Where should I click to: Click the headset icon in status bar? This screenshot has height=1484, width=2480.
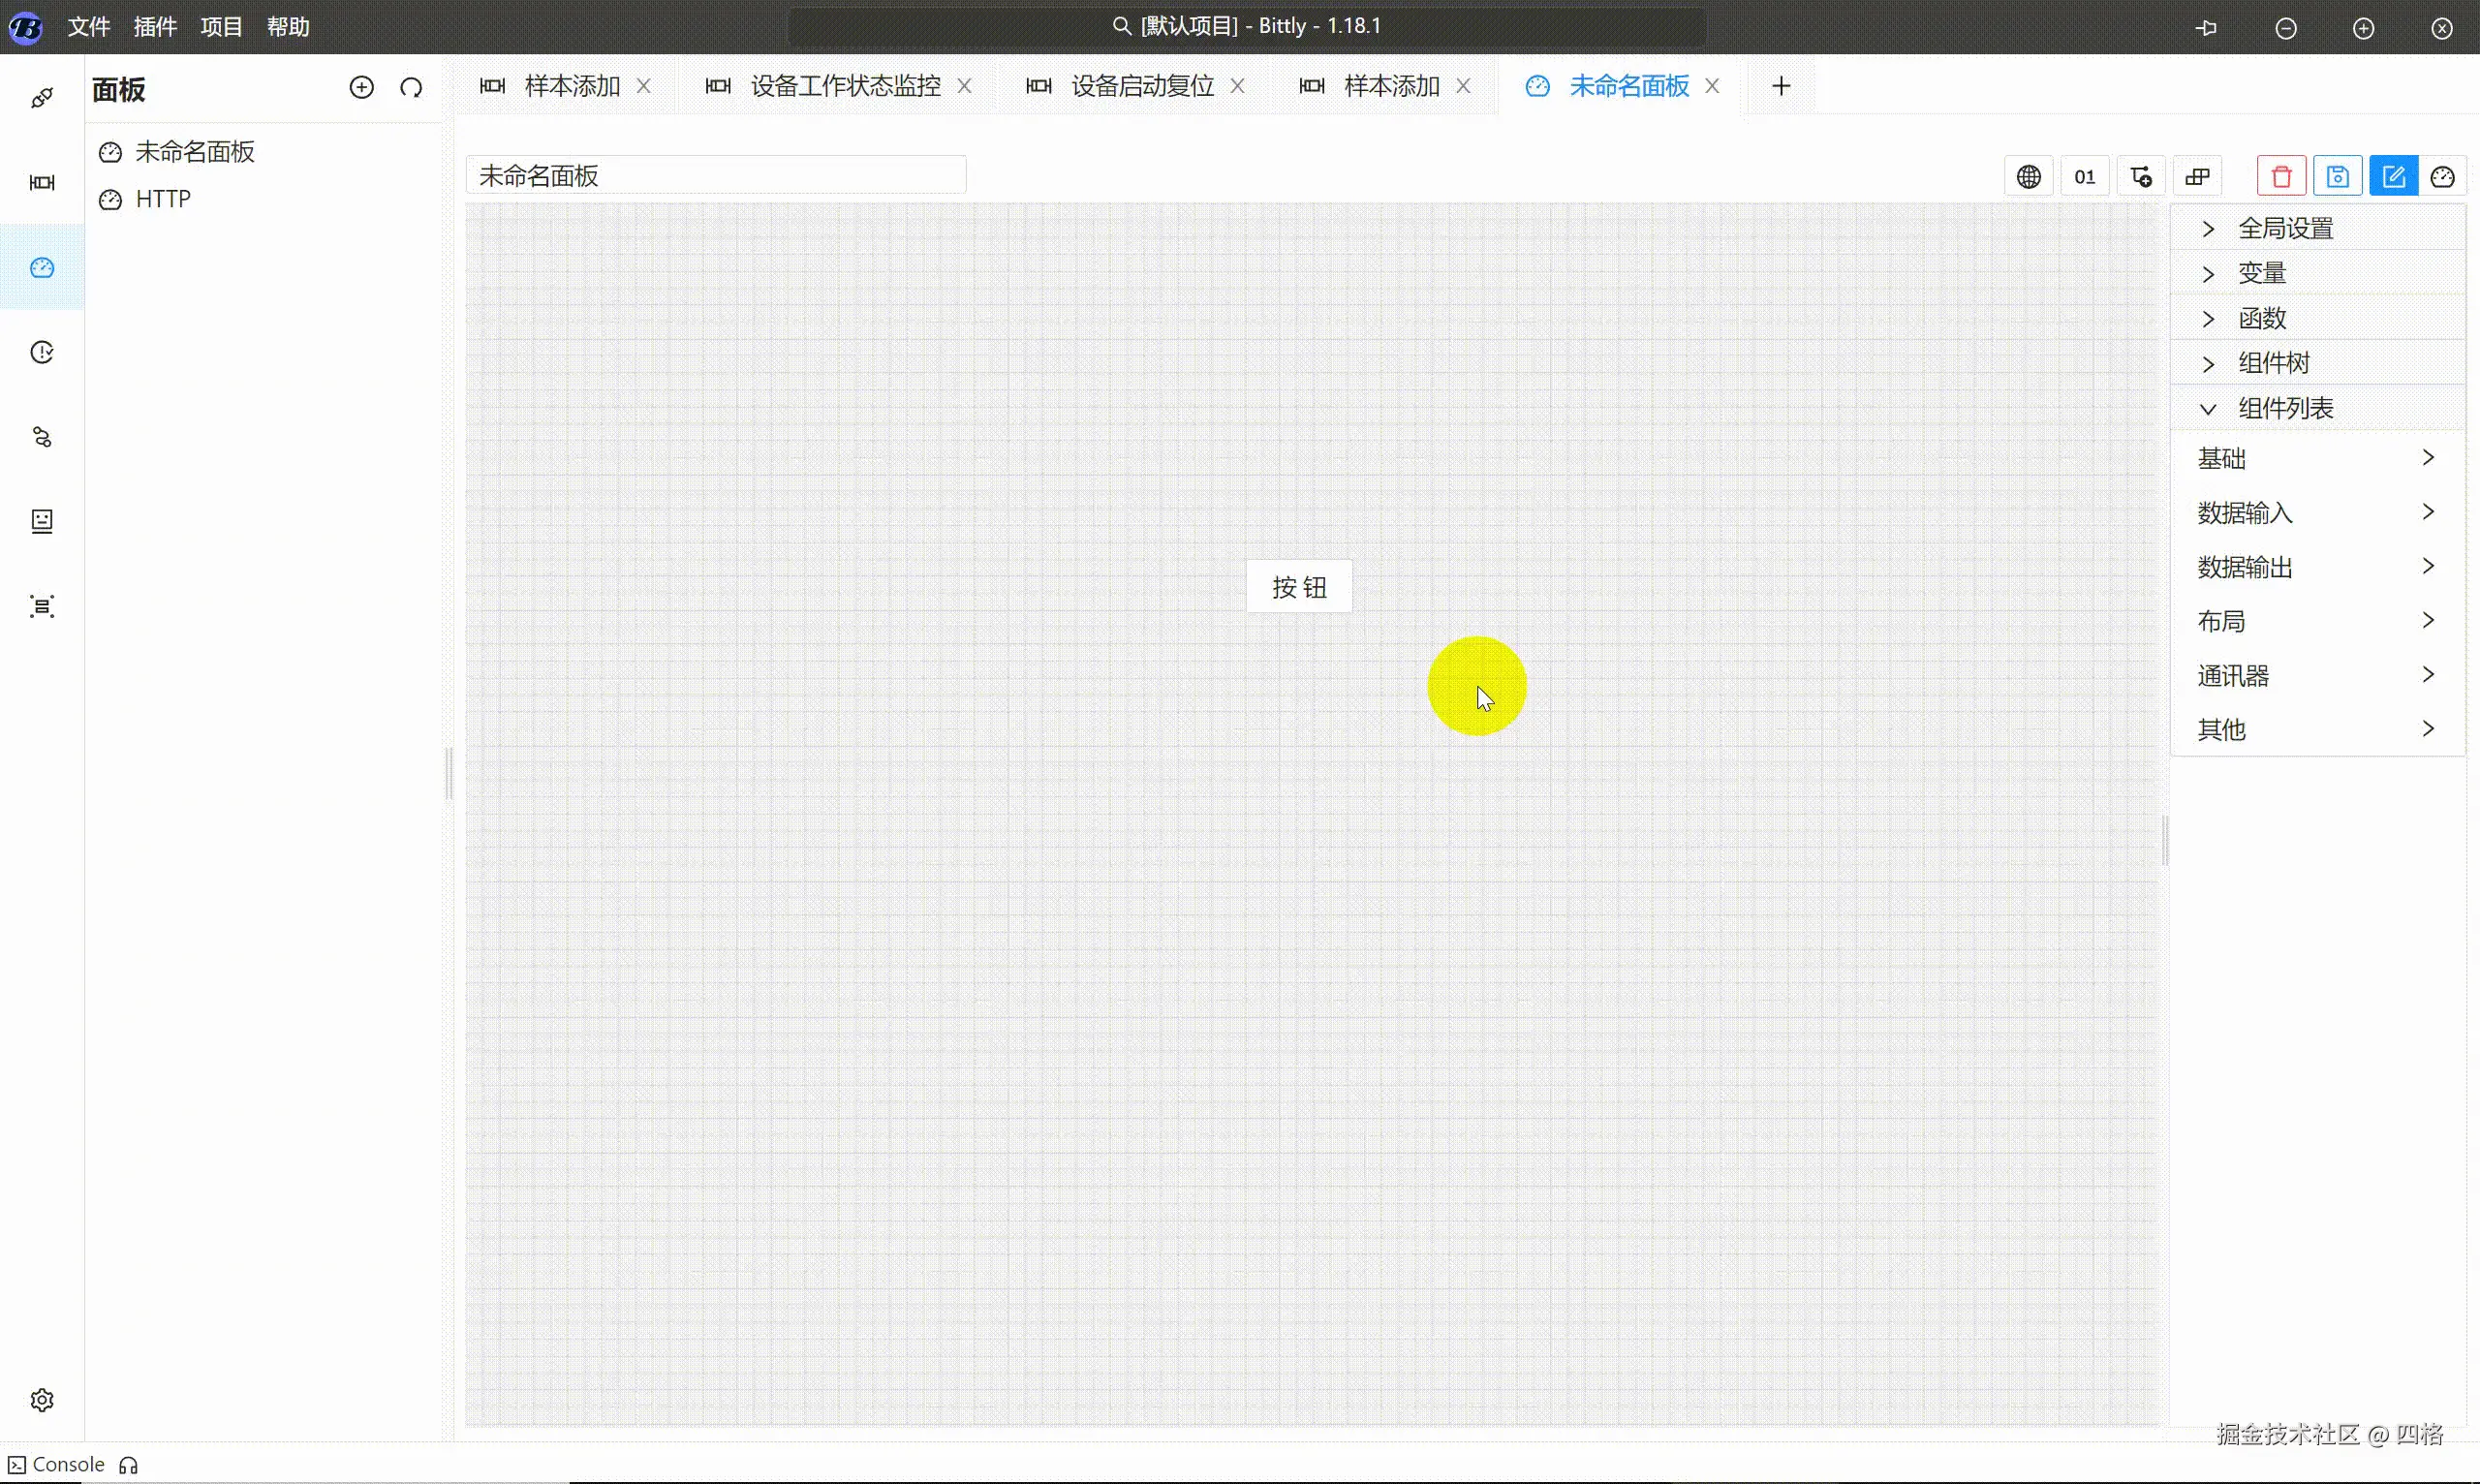128,1465
